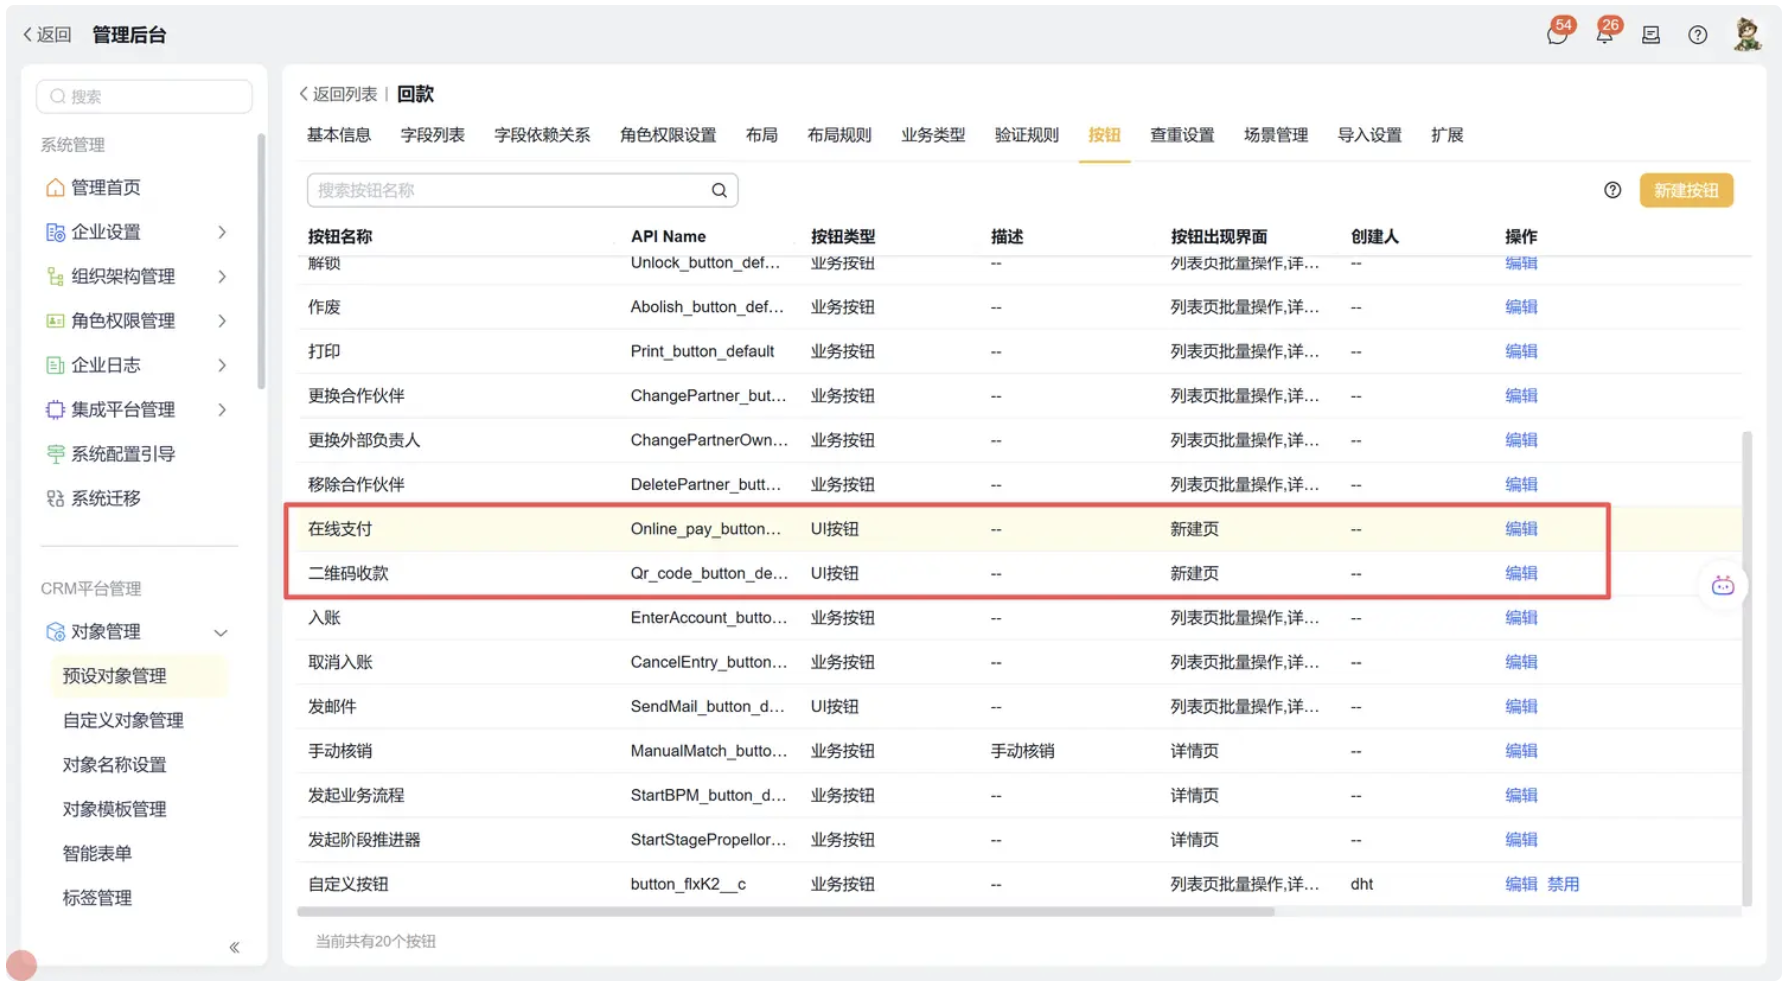Select the 验证规则 tab

(1026, 135)
